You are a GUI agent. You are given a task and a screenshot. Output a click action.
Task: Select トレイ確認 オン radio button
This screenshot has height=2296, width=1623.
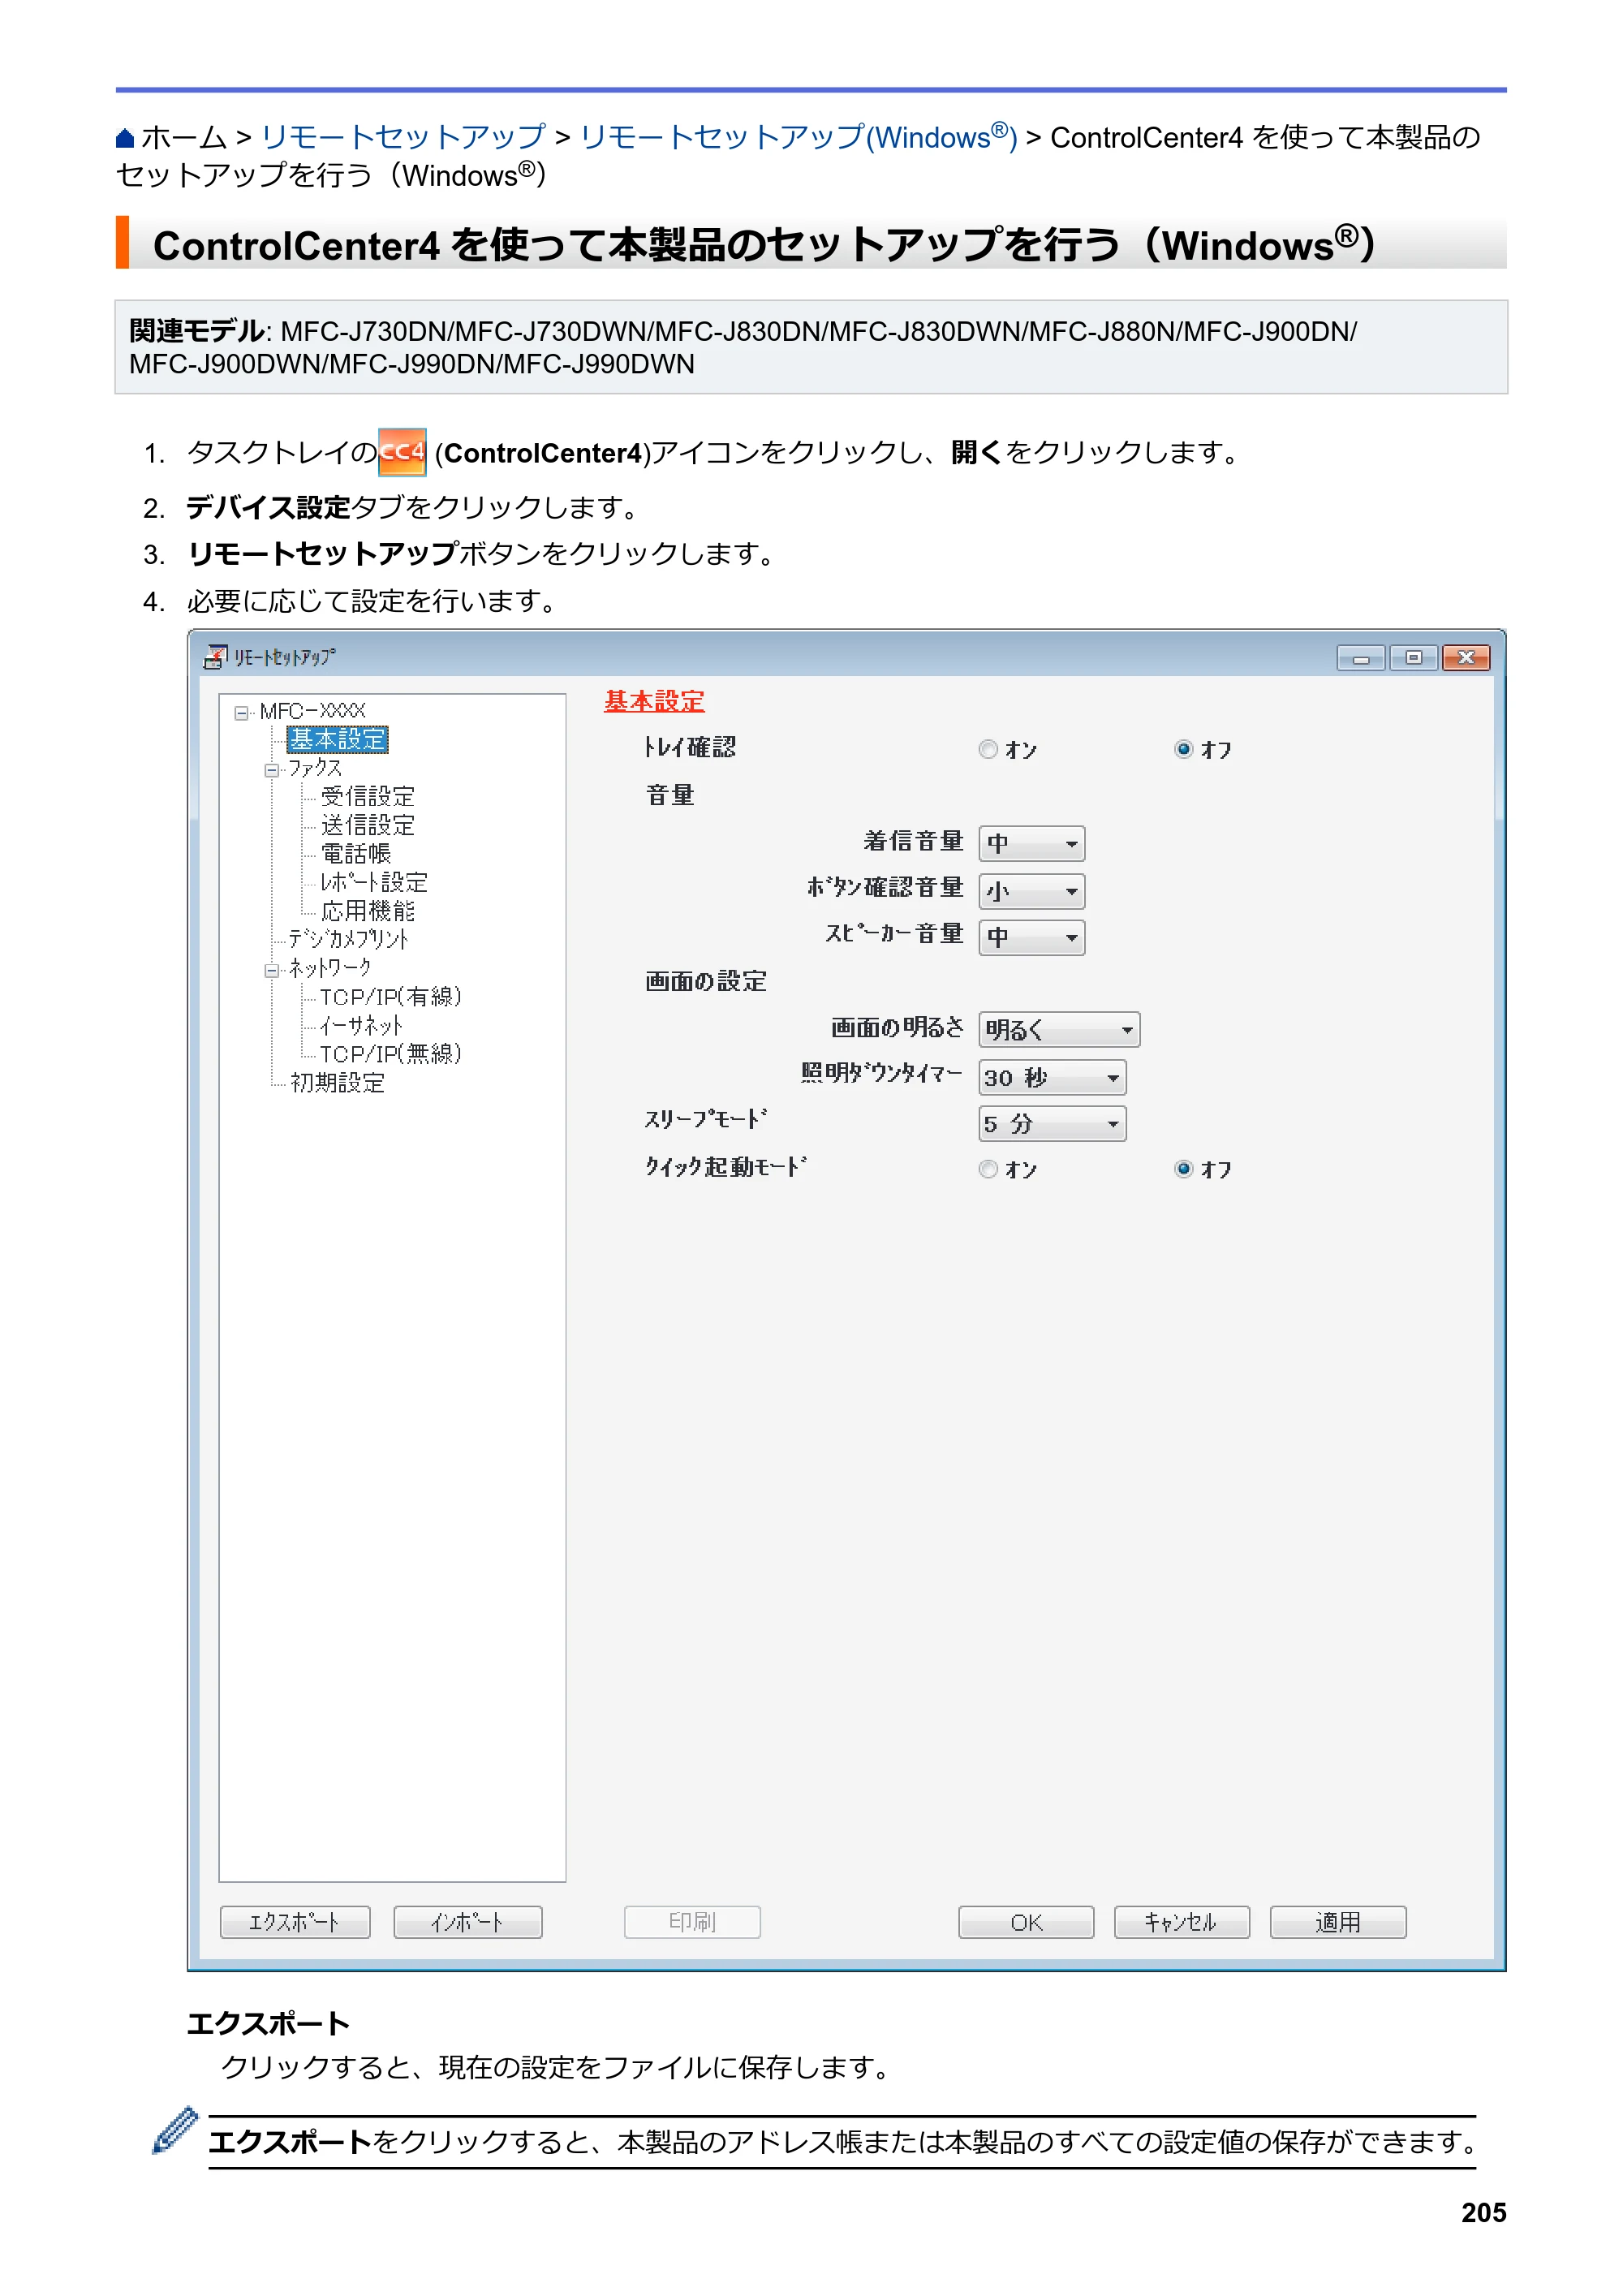pos(988,749)
